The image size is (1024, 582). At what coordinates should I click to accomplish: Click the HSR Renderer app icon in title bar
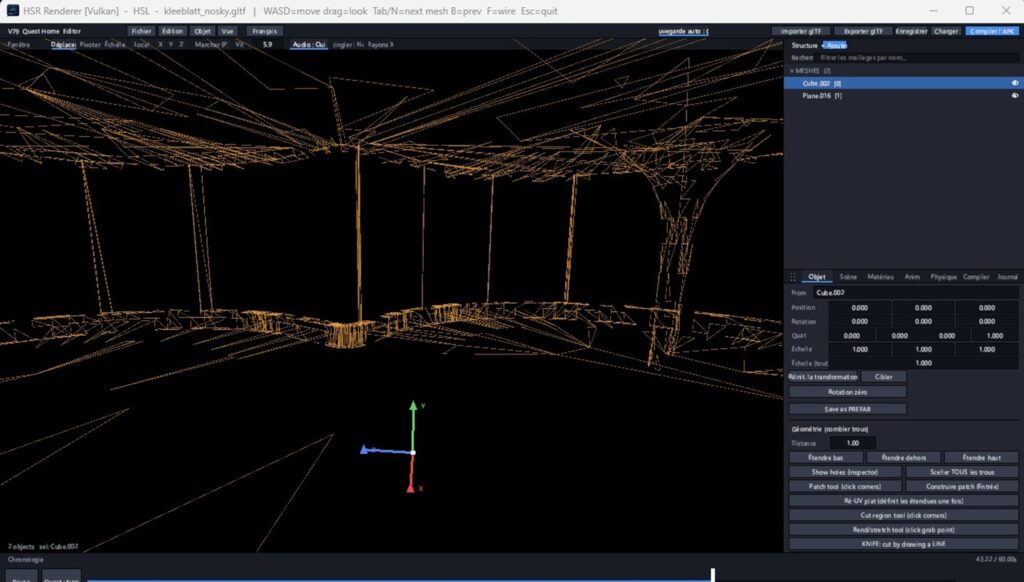click(x=12, y=10)
